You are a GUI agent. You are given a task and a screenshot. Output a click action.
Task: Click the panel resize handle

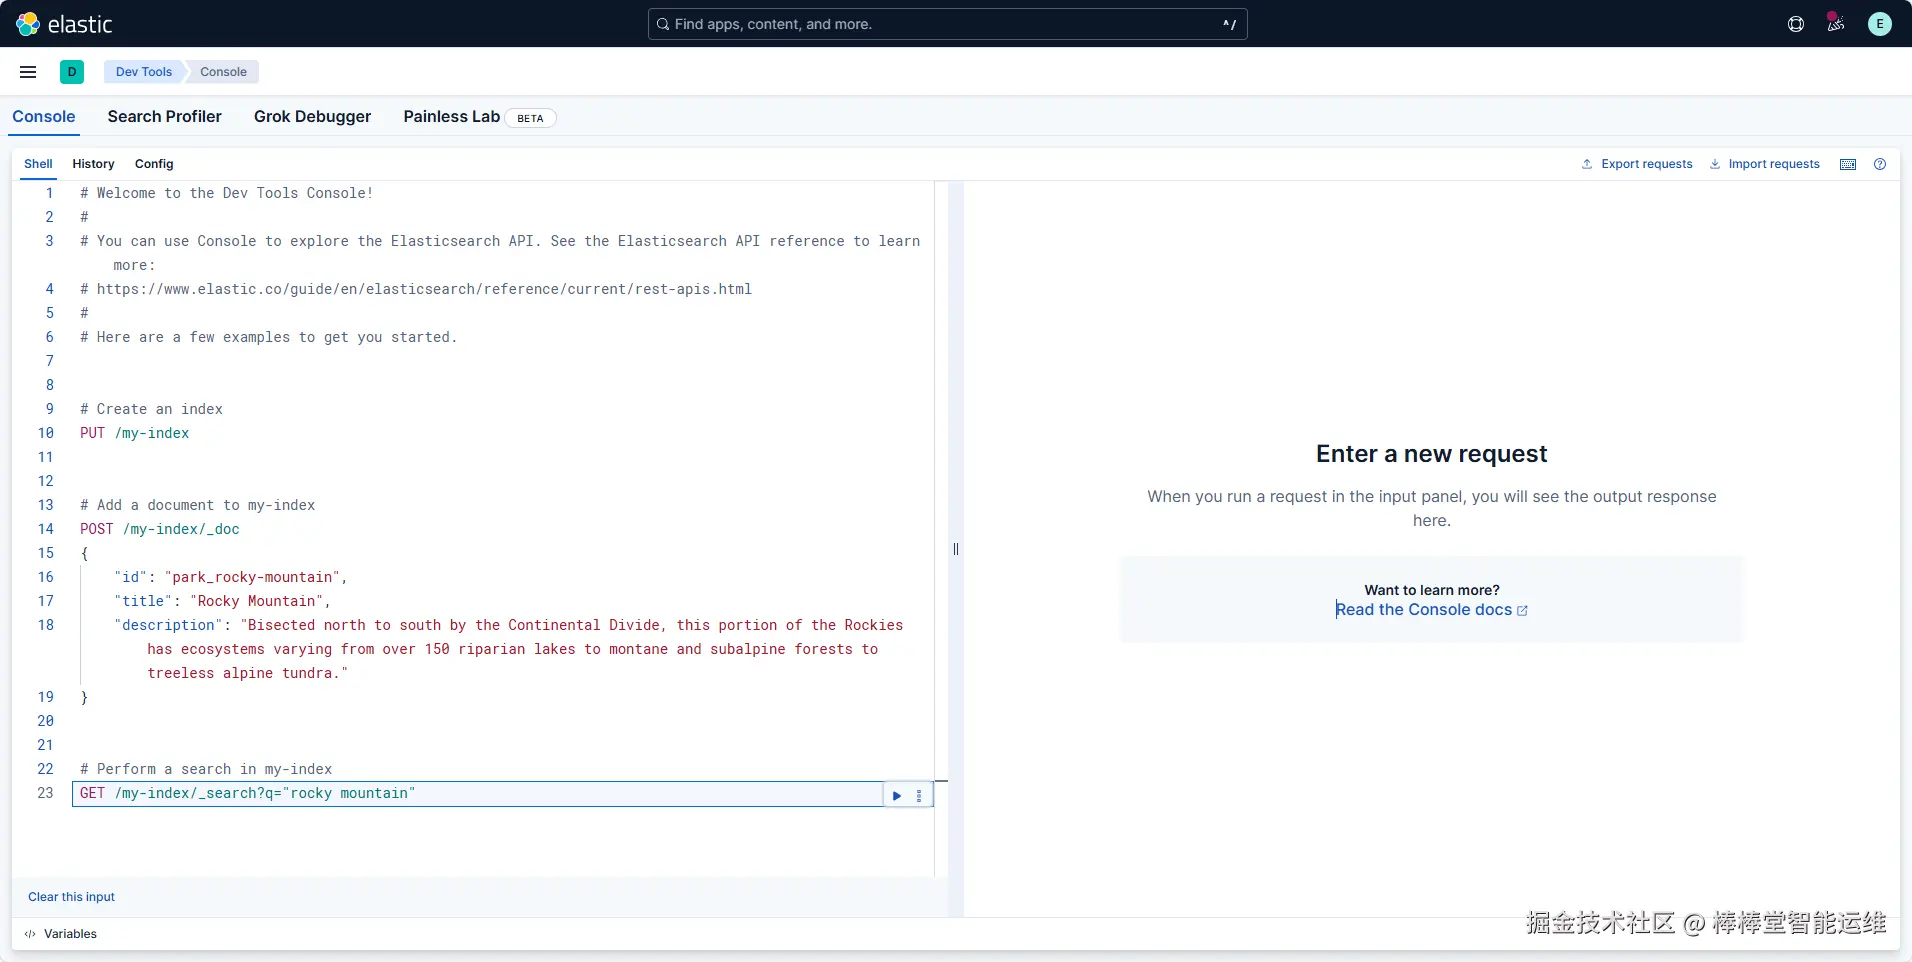tap(956, 549)
